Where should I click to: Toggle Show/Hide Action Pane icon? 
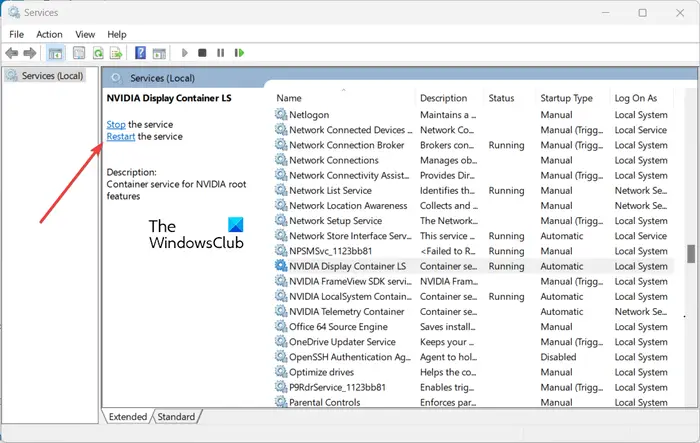coord(159,54)
